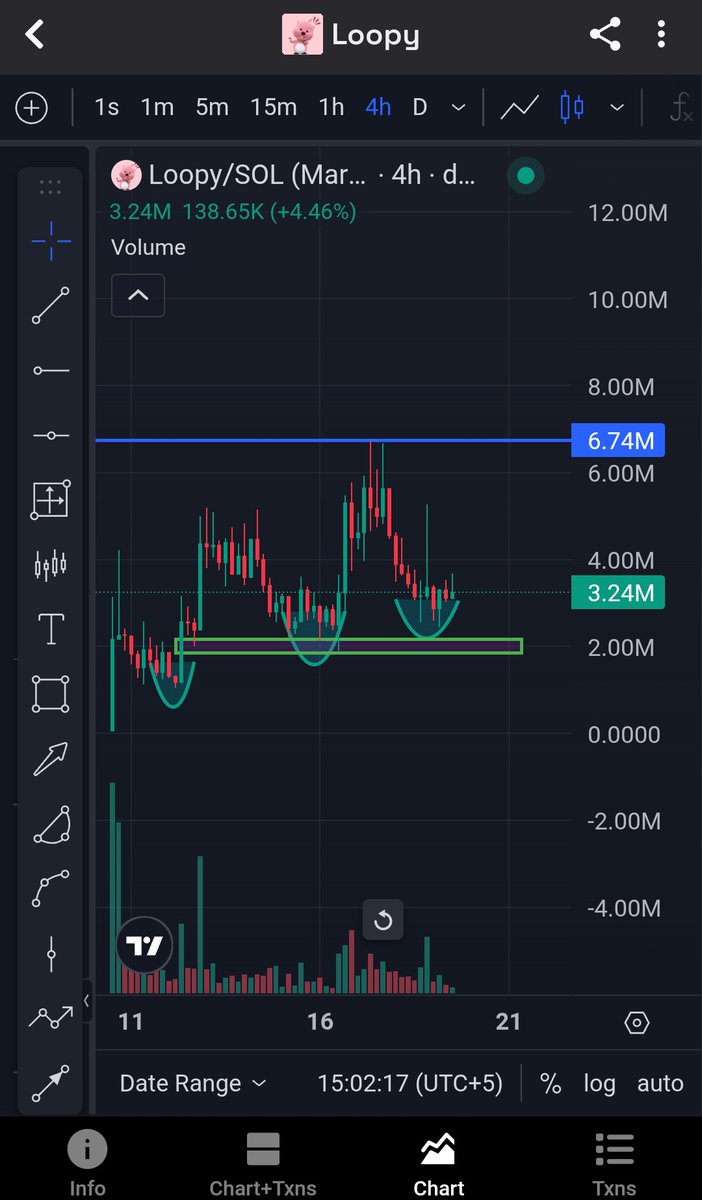Toggle the log scale mode
This screenshot has width=702, height=1200.
[x=600, y=1083]
